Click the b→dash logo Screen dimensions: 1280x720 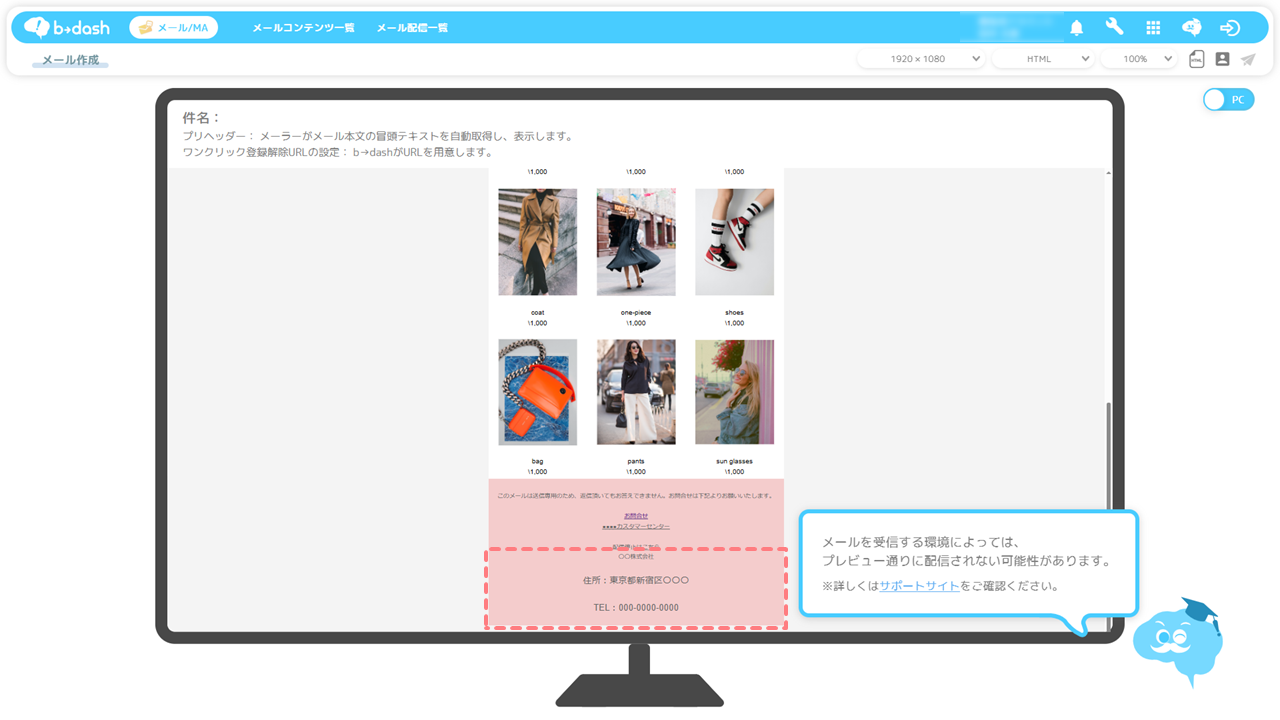(67, 27)
